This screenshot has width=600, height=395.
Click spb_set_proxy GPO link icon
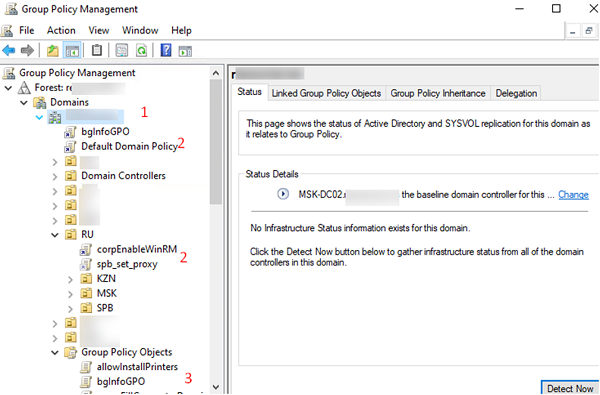pyautogui.click(x=85, y=264)
